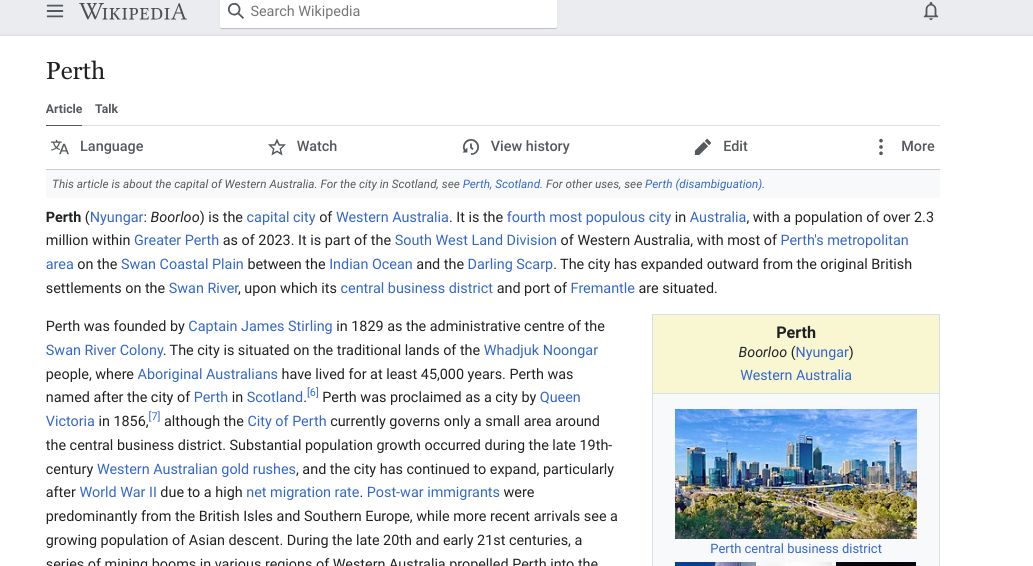Switch to the Article tab

click(64, 109)
